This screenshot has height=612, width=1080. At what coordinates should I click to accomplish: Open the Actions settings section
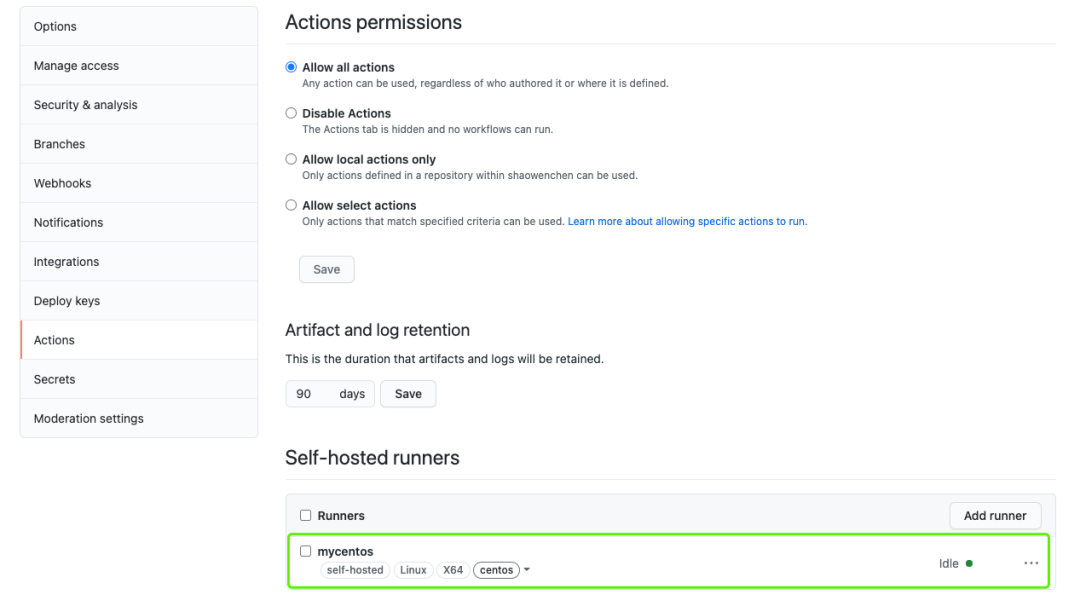54,340
